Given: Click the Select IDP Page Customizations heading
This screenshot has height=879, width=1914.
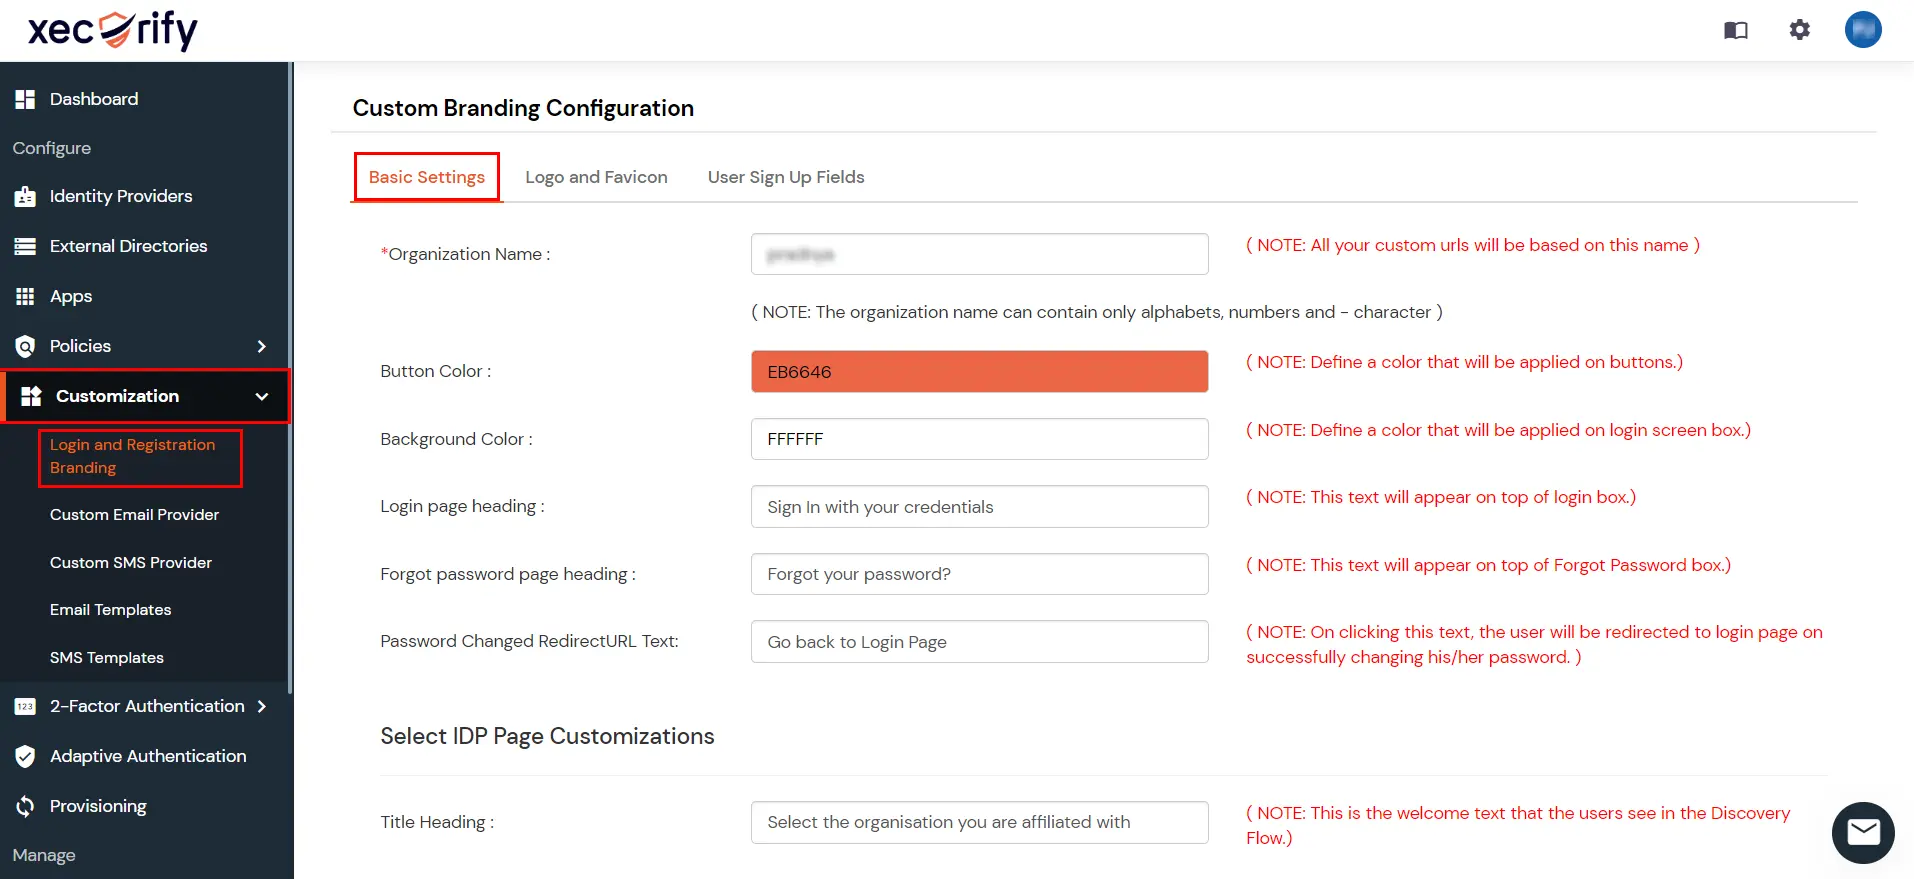Looking at the screenshot, I should pyautogui.click(x=547, y=736).
